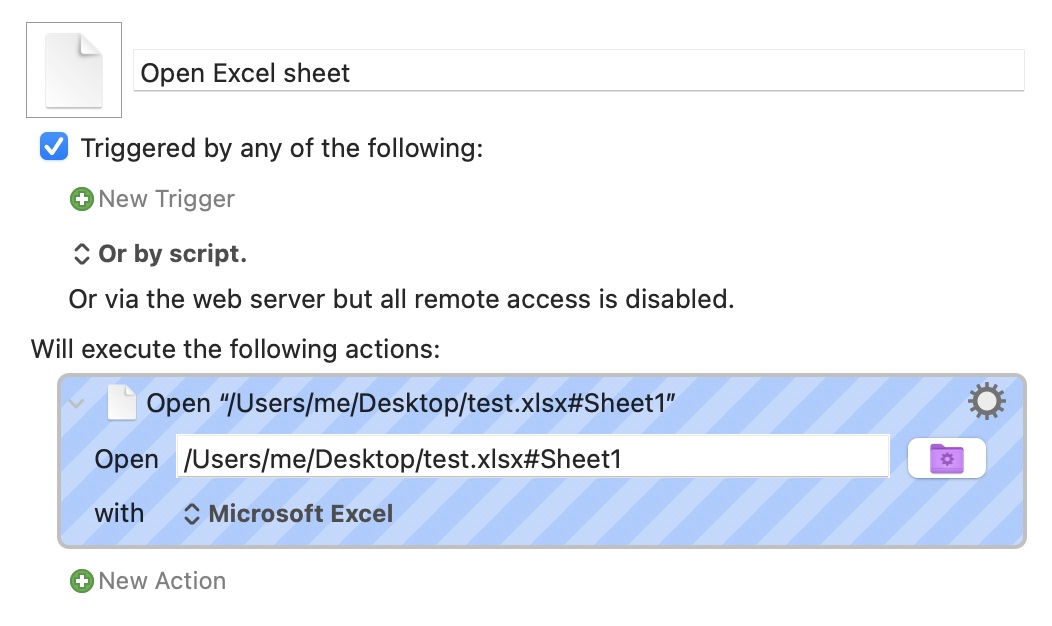Open the action gear menu
This screenshot has height=626, width=1052.
click(x=986, y=401)
